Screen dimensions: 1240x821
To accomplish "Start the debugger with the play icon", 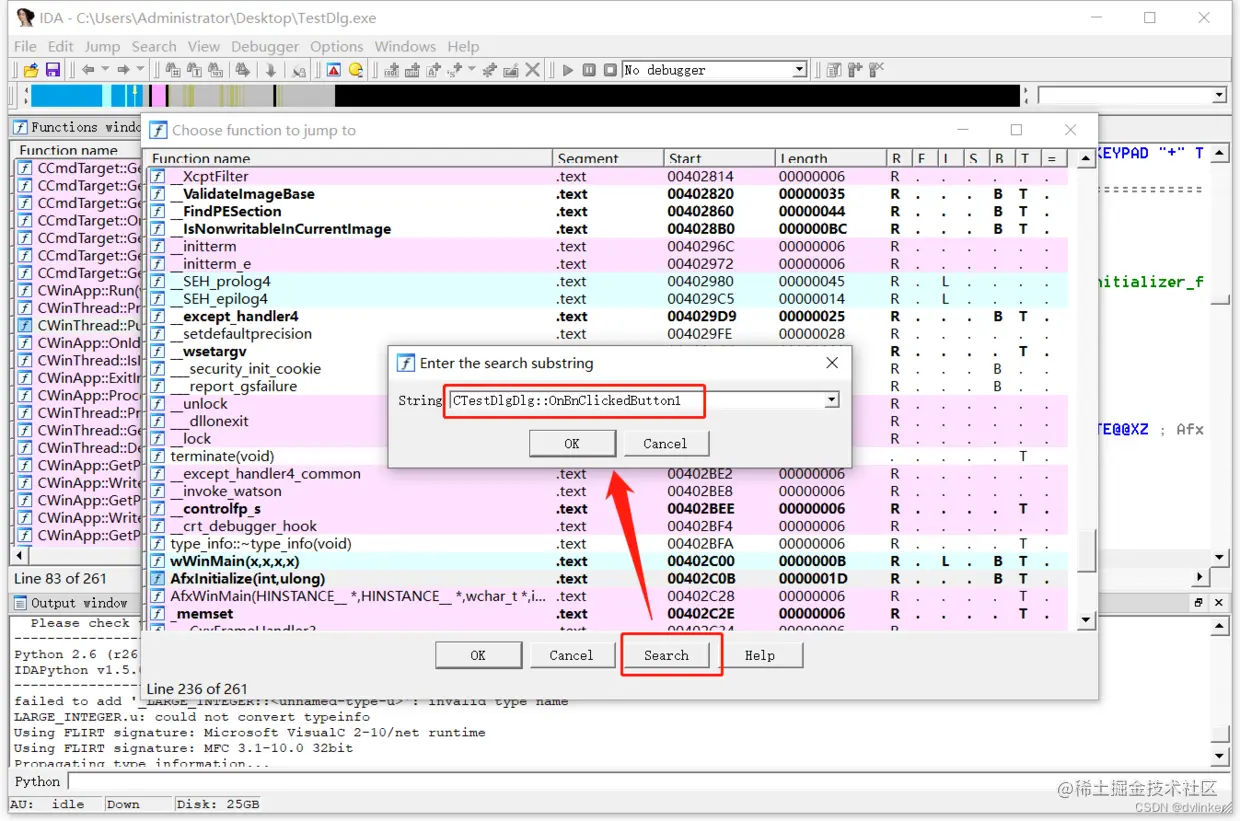I will click(567, 70).
